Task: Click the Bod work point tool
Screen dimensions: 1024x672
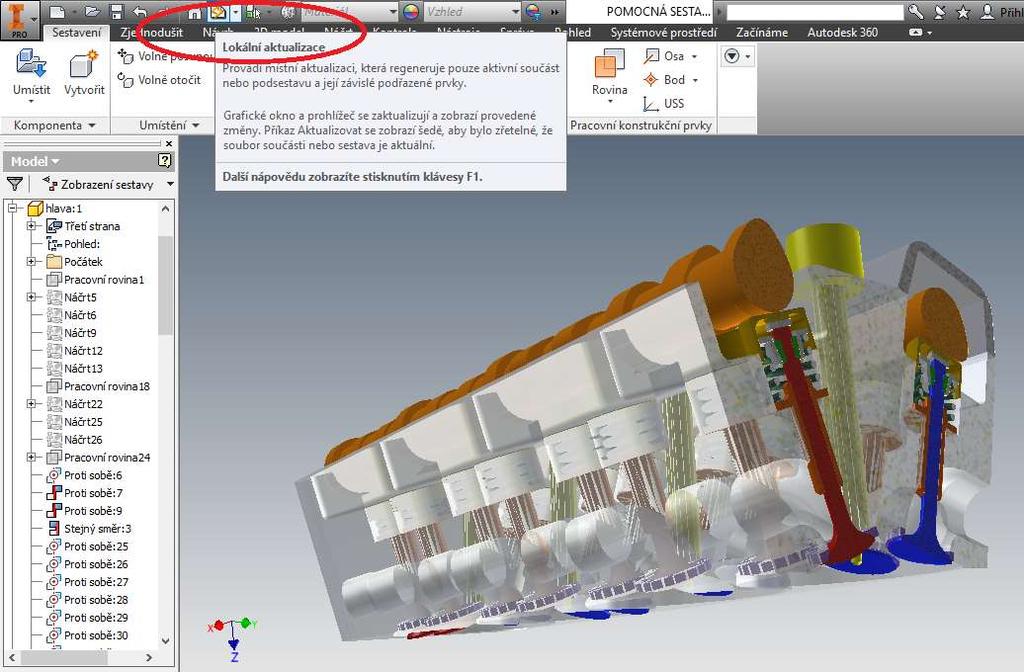Action: tap(664, 80)
